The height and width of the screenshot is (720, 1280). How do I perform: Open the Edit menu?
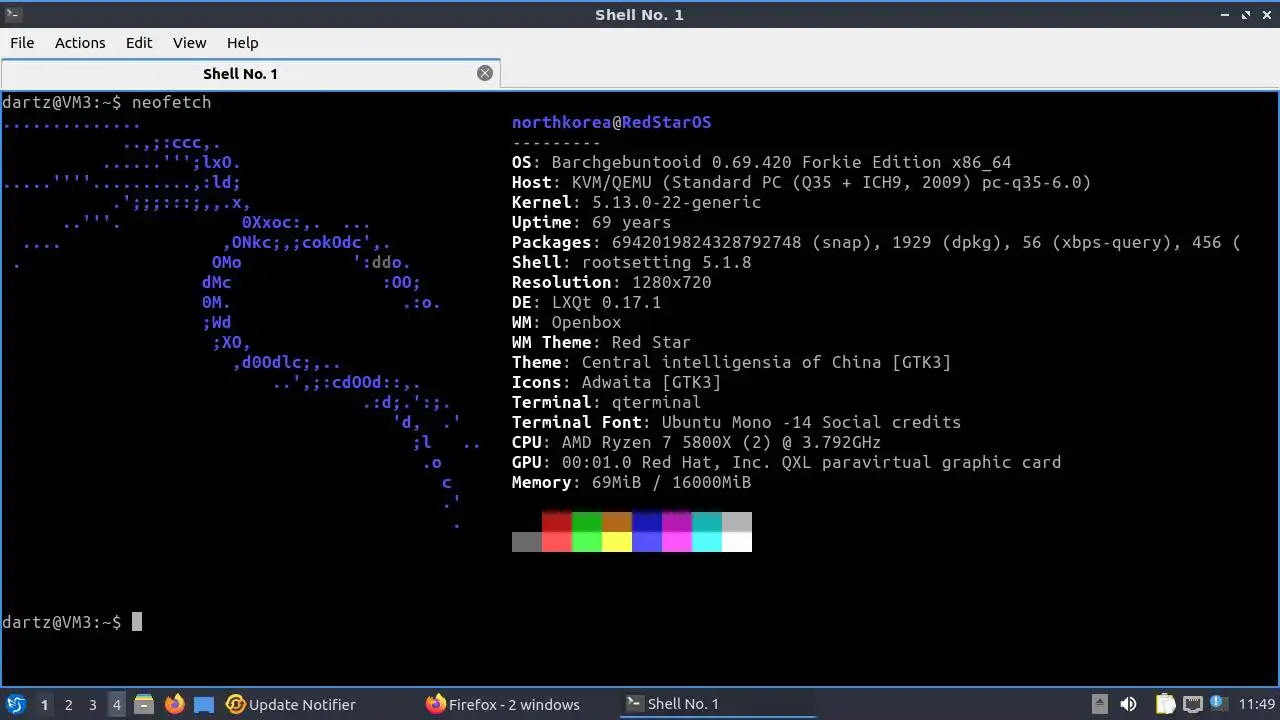pos(139,42)
